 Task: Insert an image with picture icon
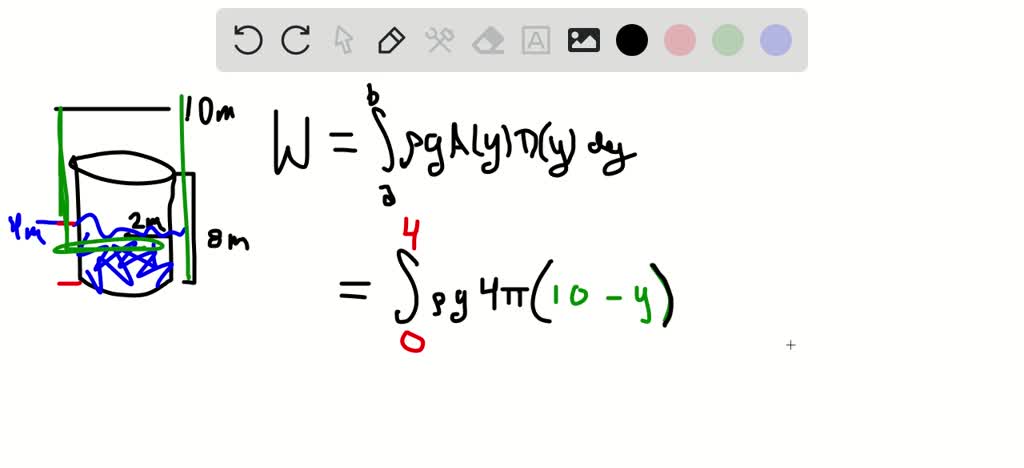[x=584, y=40]
